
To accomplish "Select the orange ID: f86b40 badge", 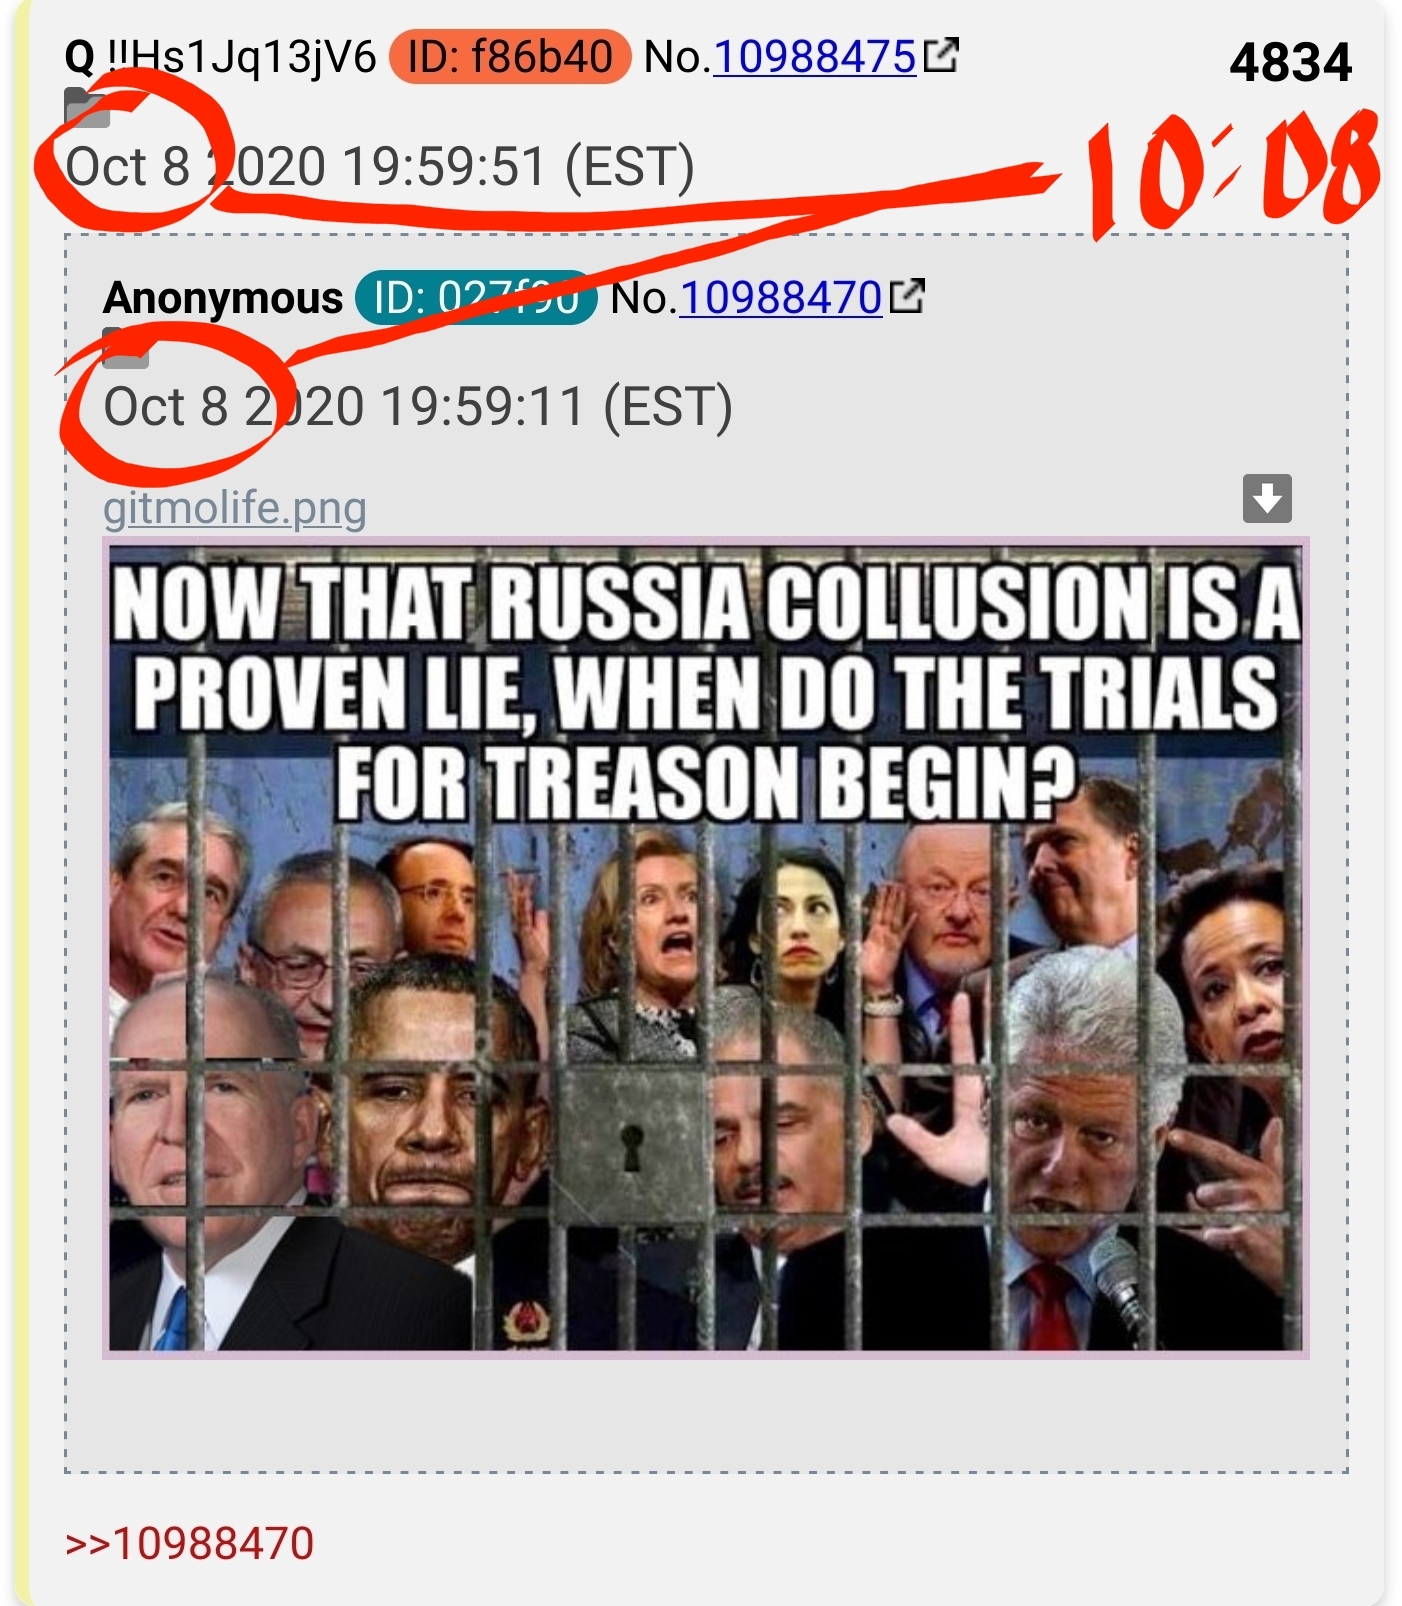I will click(x=510, y=56).
